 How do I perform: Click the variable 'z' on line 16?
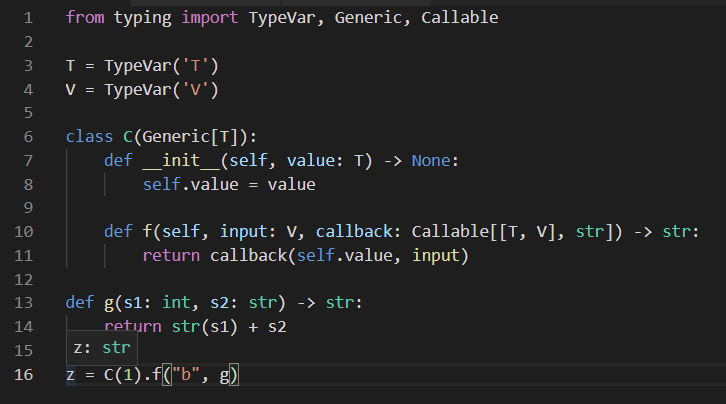click(70, 374)
